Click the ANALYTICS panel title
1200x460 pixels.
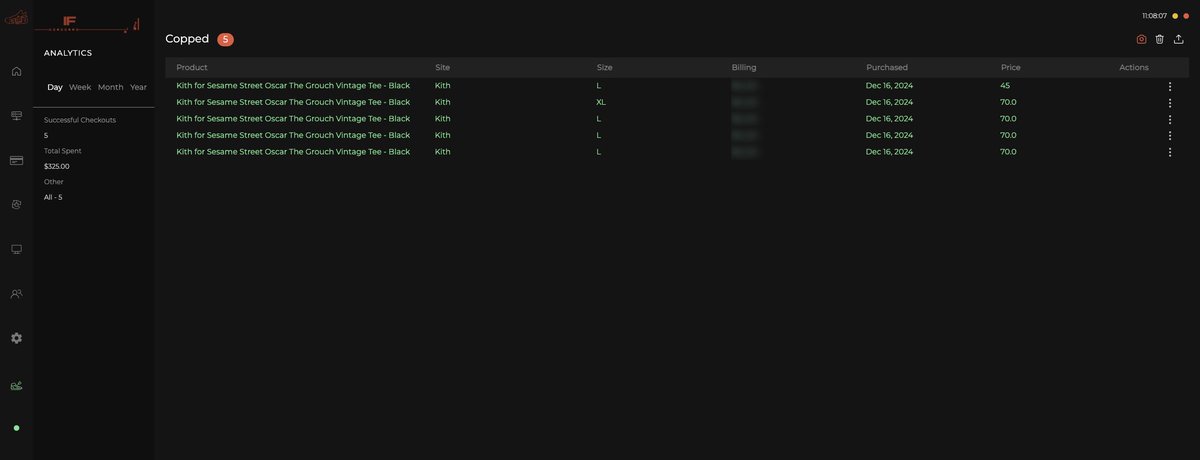pos(68,53)
